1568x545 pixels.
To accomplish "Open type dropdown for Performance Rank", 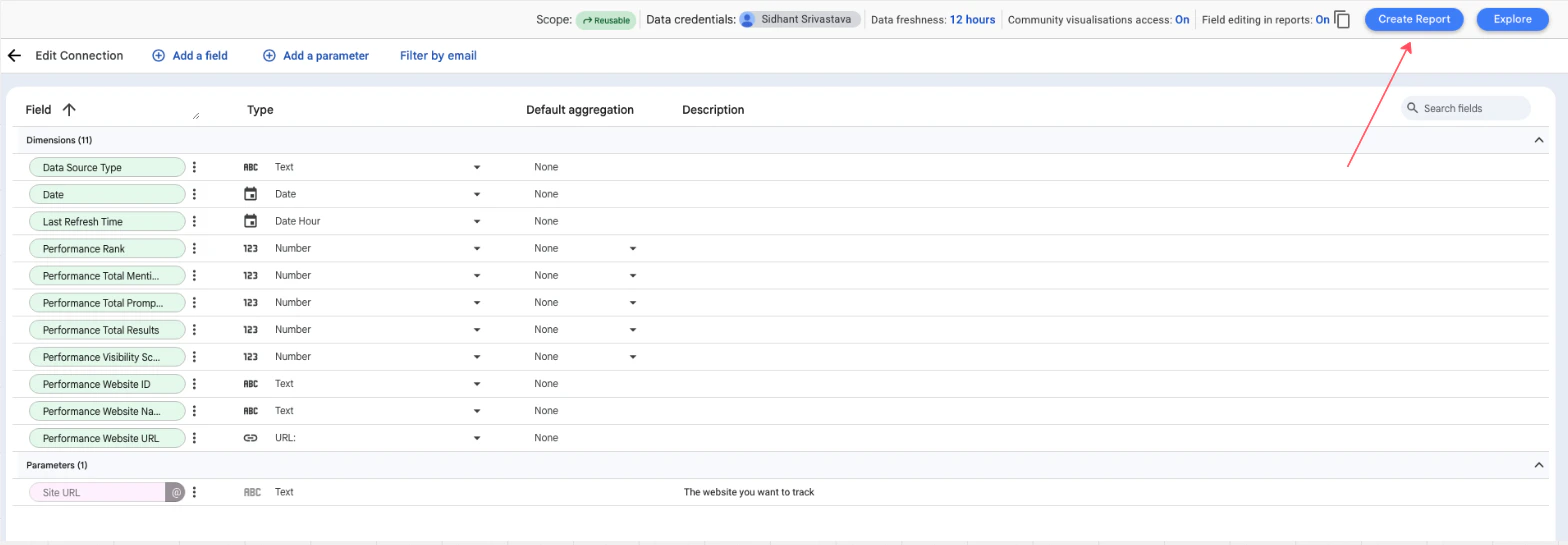I will point(477,248).
